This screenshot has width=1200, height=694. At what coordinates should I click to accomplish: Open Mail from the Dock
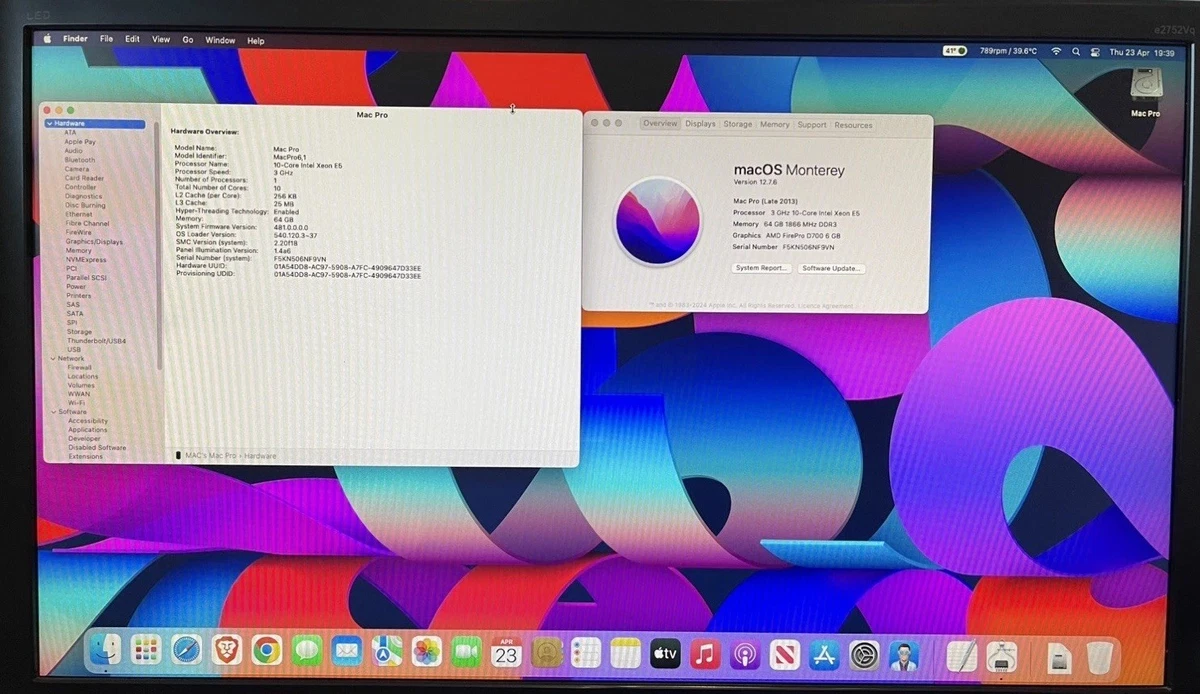point(347,652)
